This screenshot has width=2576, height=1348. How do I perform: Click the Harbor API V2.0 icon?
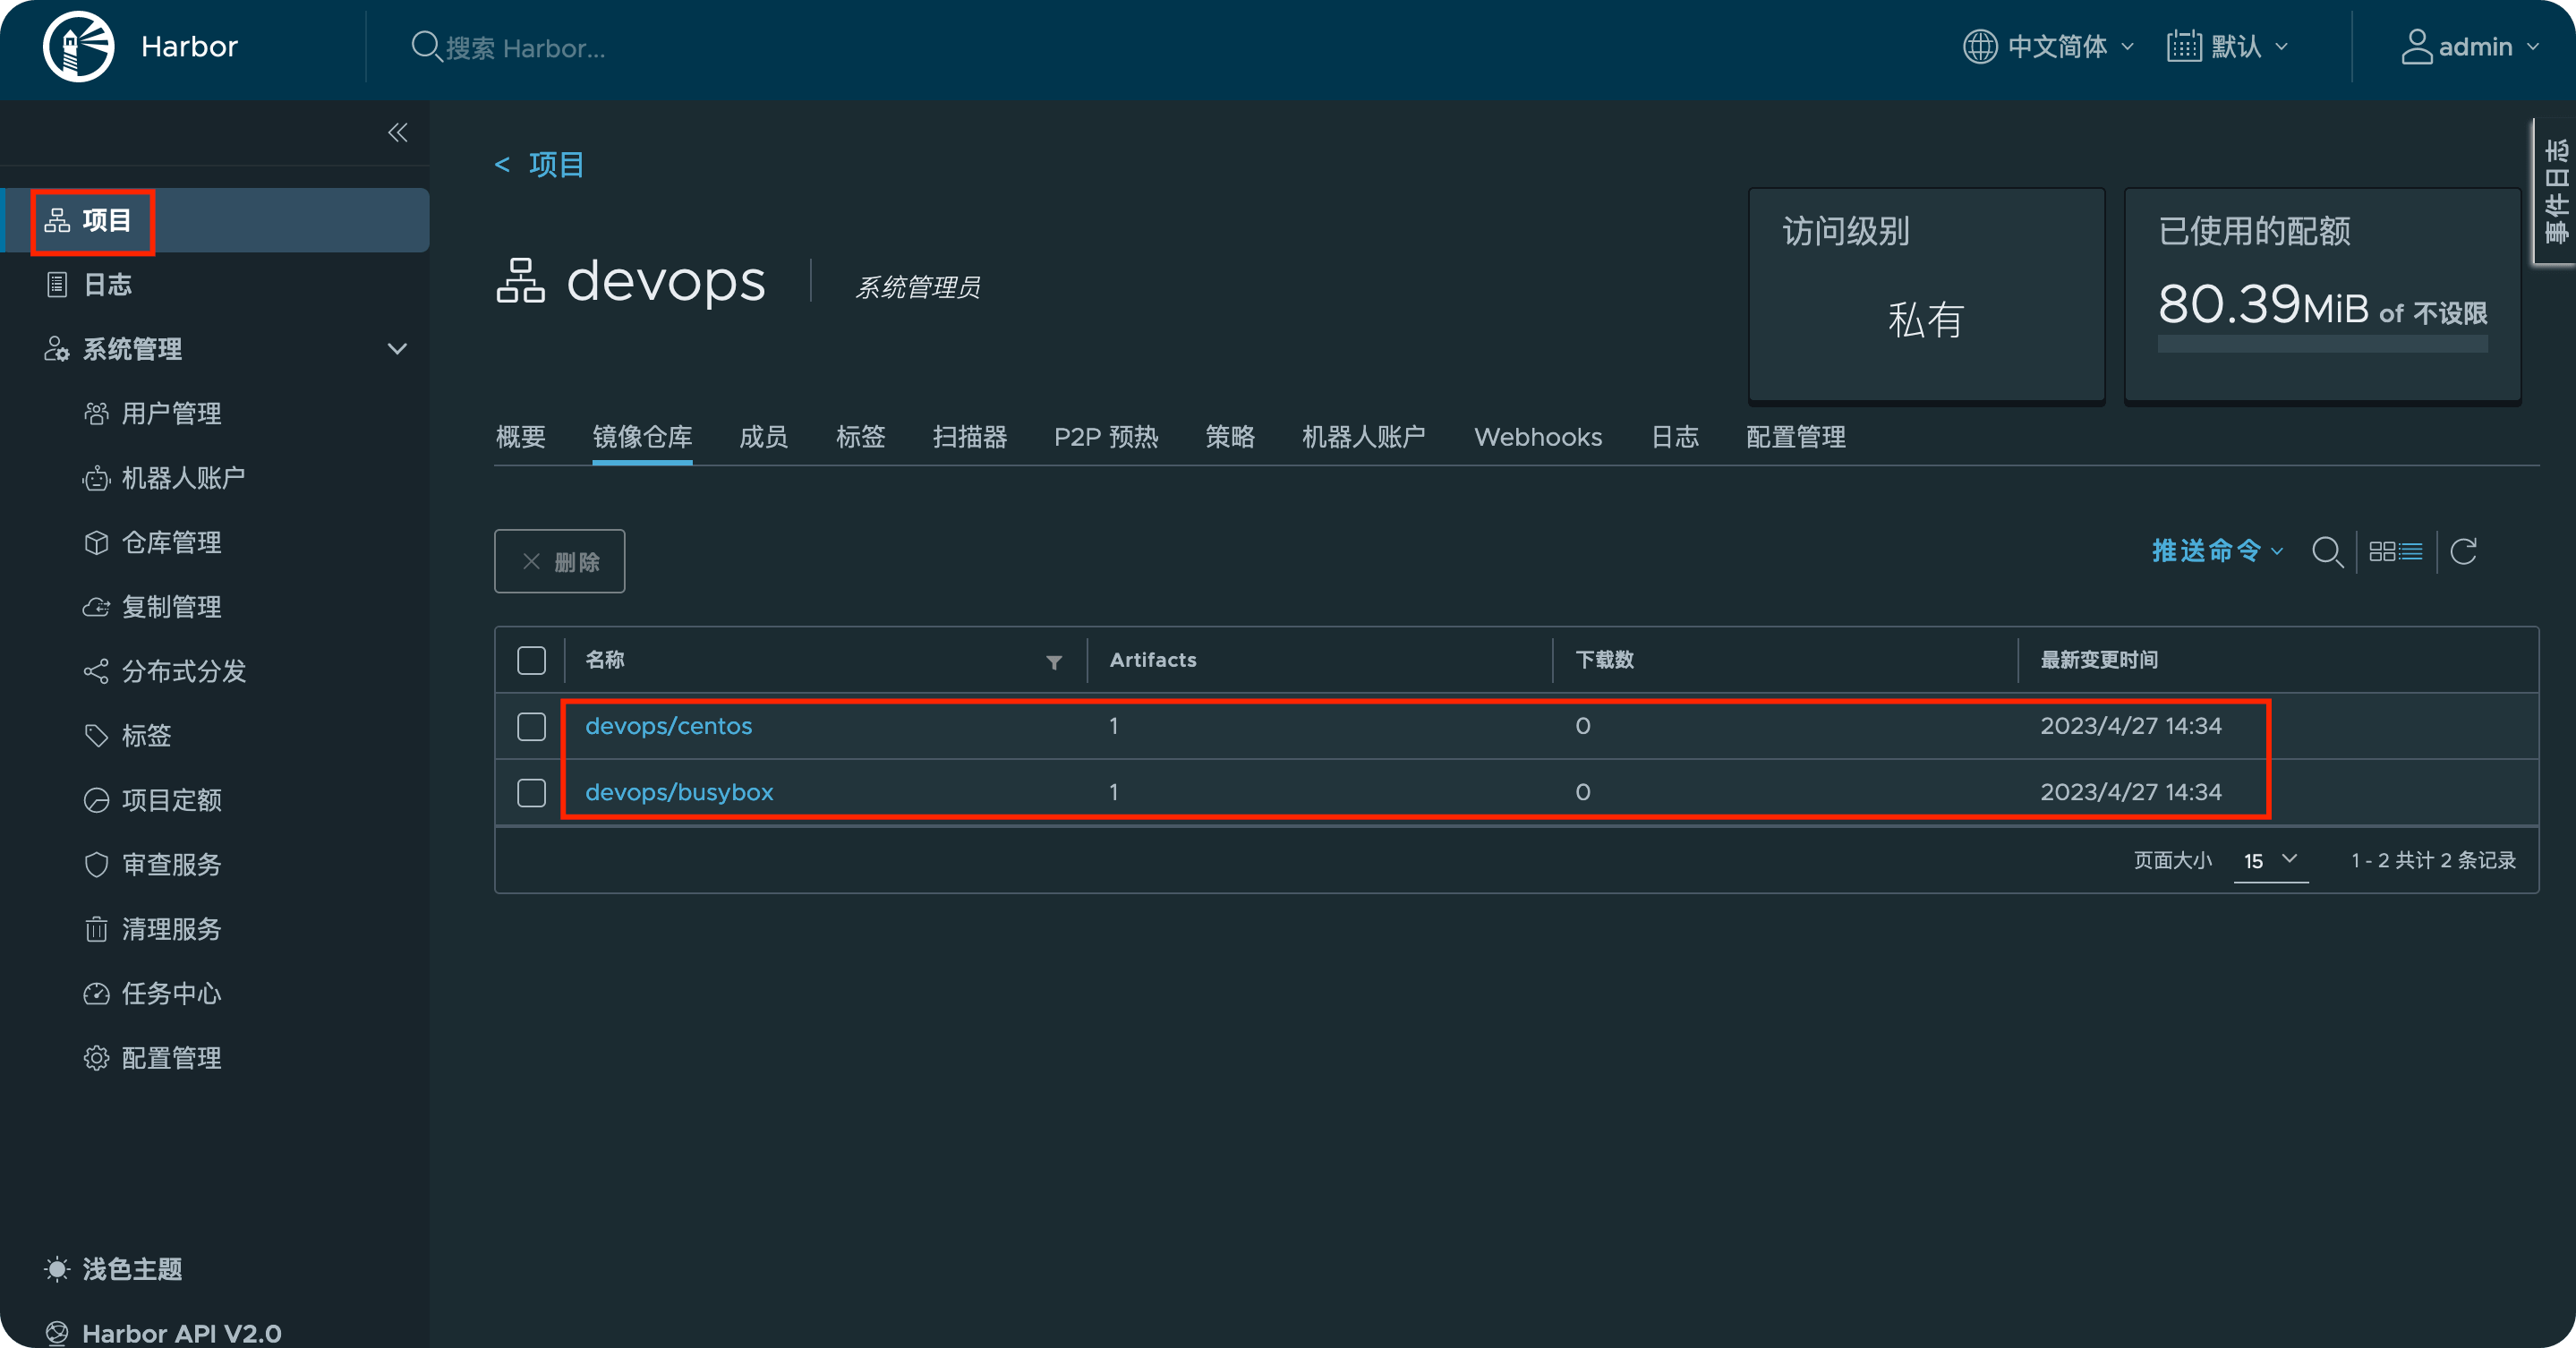57,1333
